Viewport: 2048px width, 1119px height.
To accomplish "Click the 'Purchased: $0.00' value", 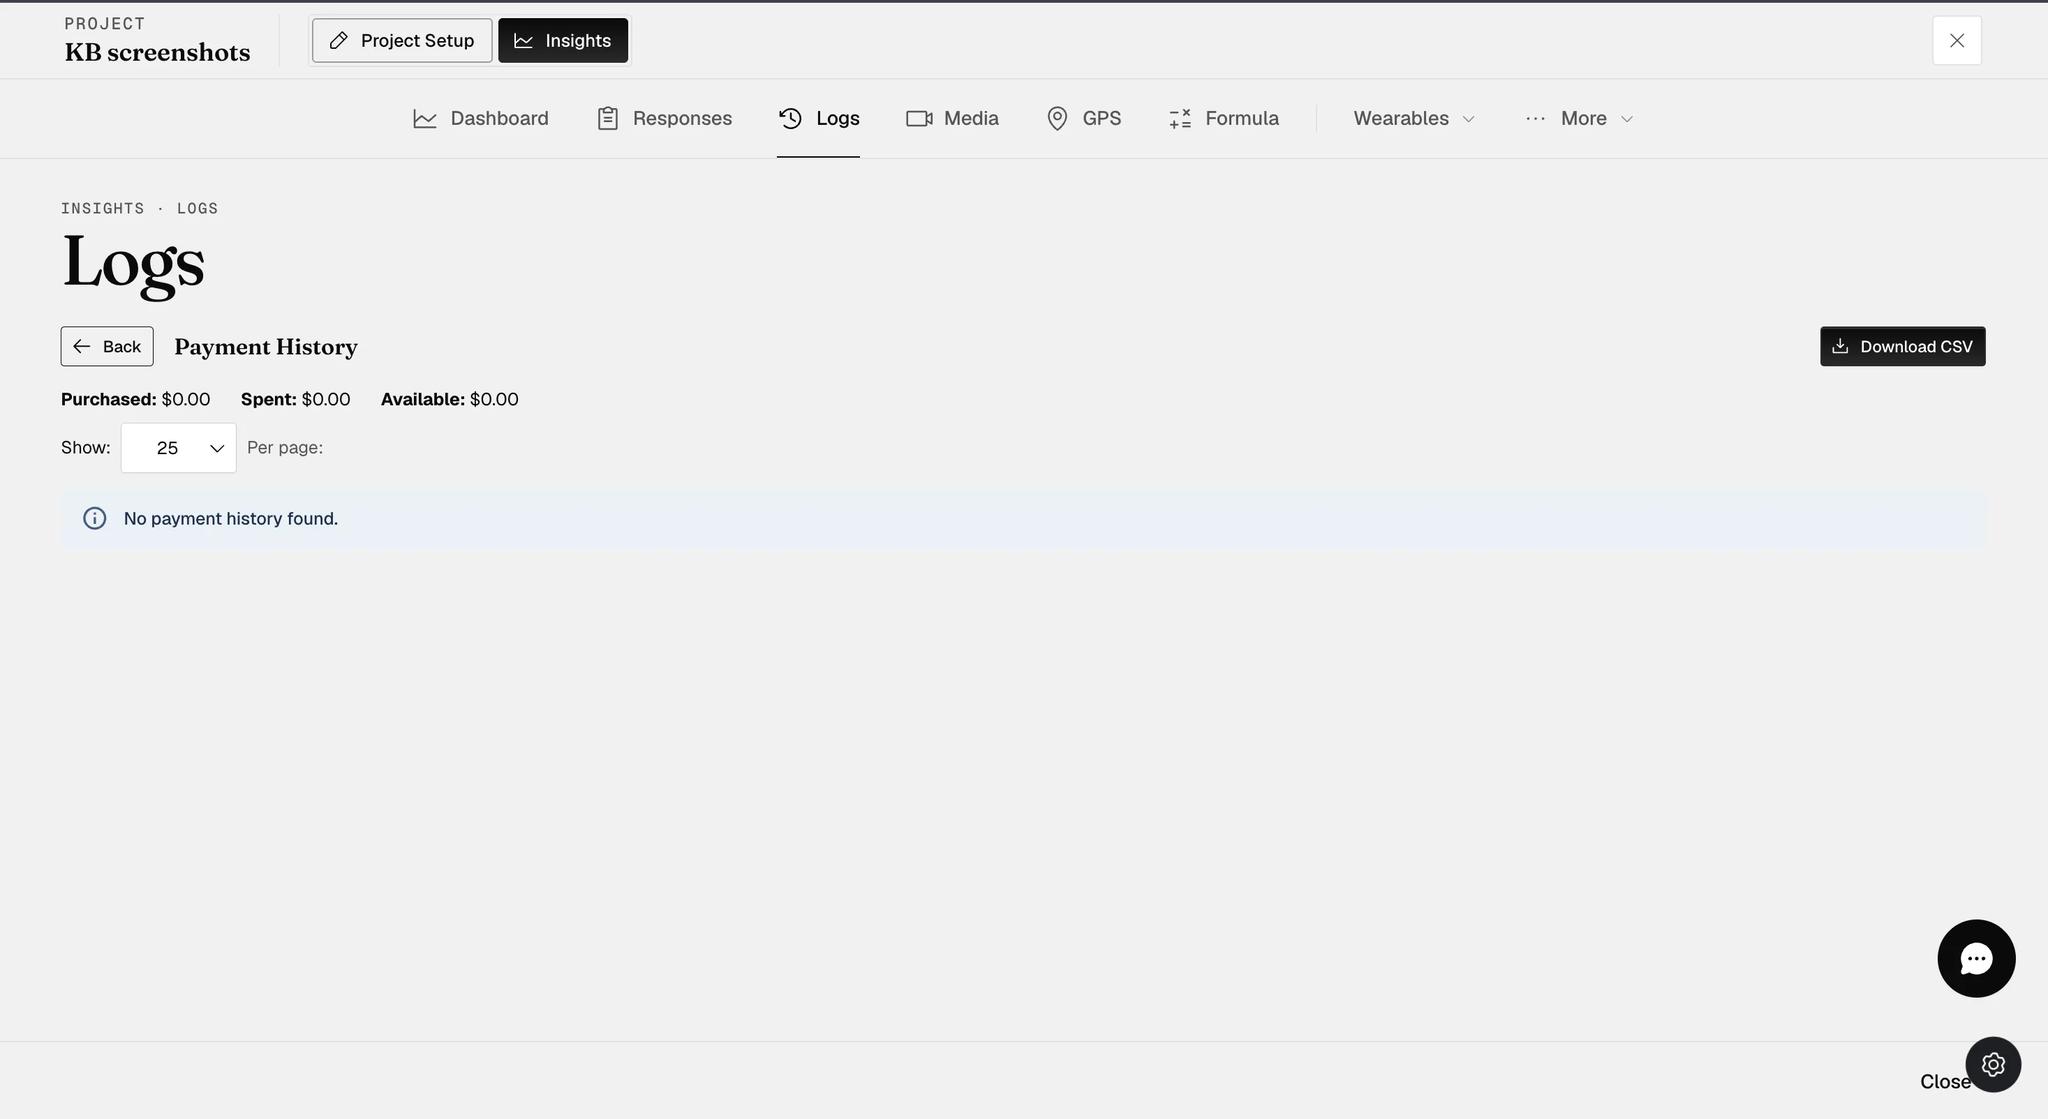I will click(136, 399).
